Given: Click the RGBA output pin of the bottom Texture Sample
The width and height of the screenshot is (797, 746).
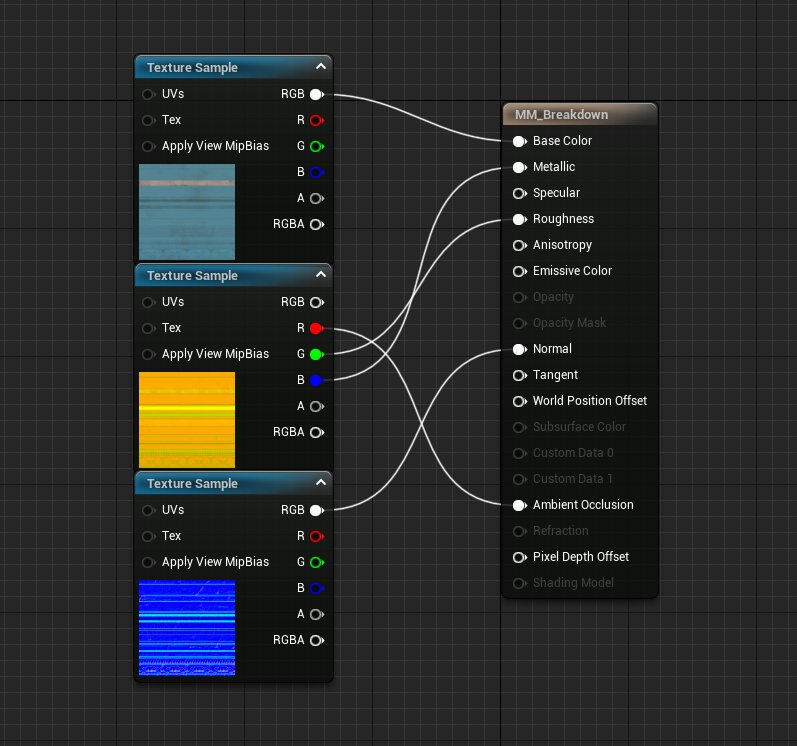Looking at the screenshot, I should click(x=317, y=640).
